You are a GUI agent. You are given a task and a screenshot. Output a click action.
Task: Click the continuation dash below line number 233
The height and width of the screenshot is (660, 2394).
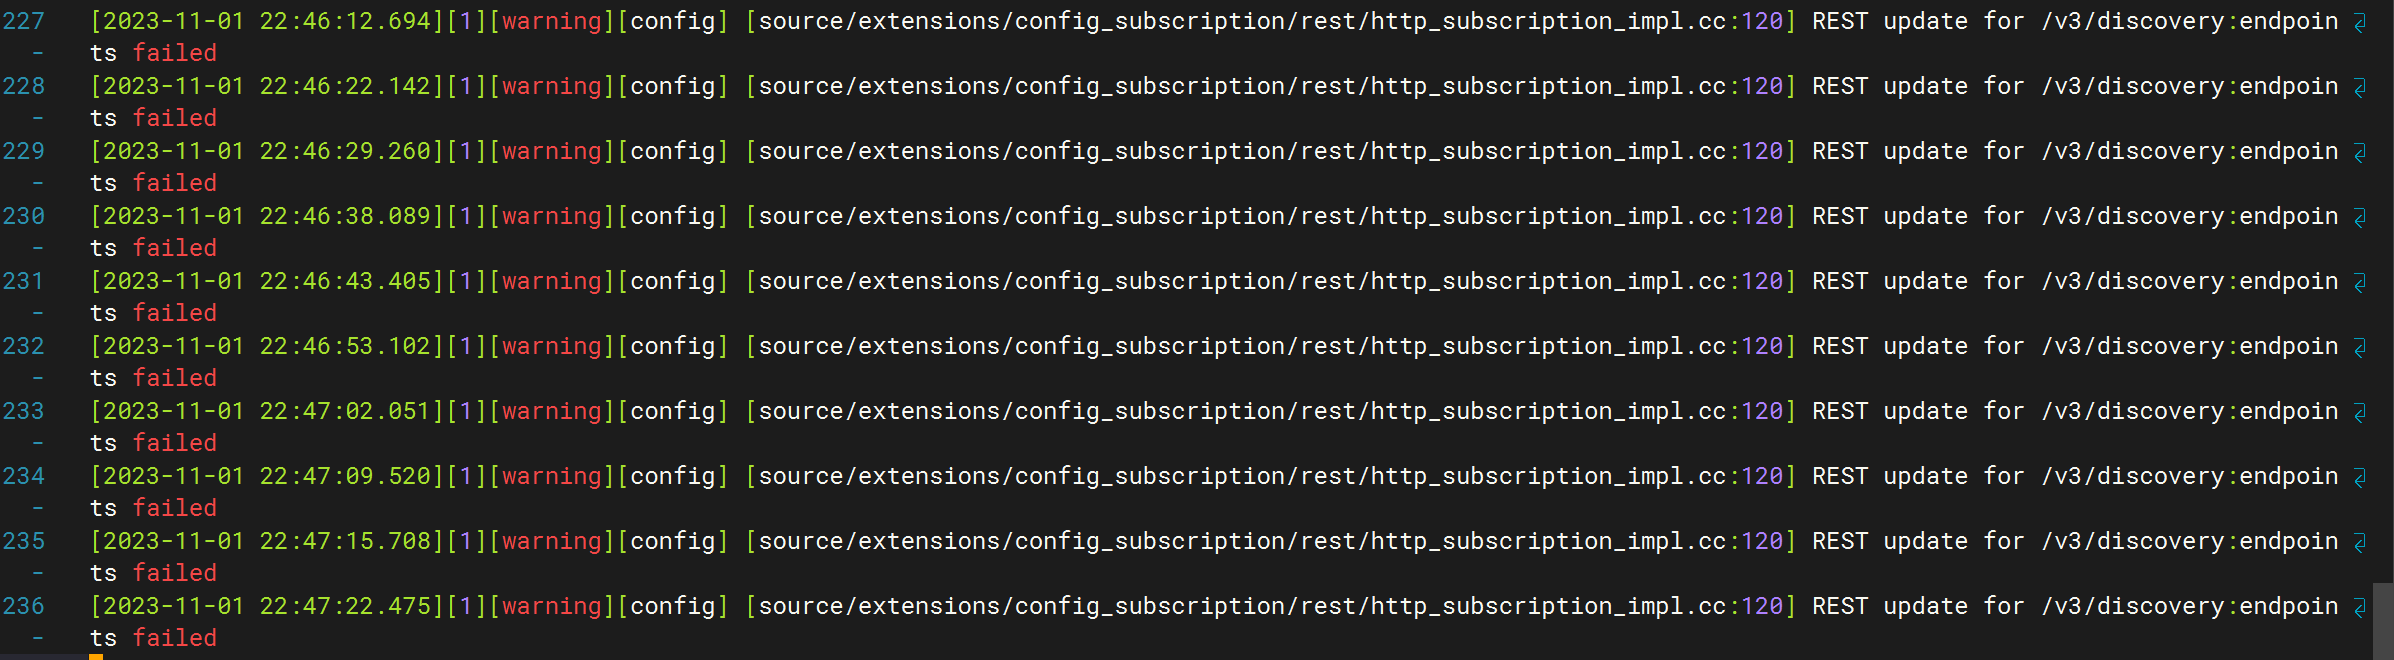click(x=38, y=443)
